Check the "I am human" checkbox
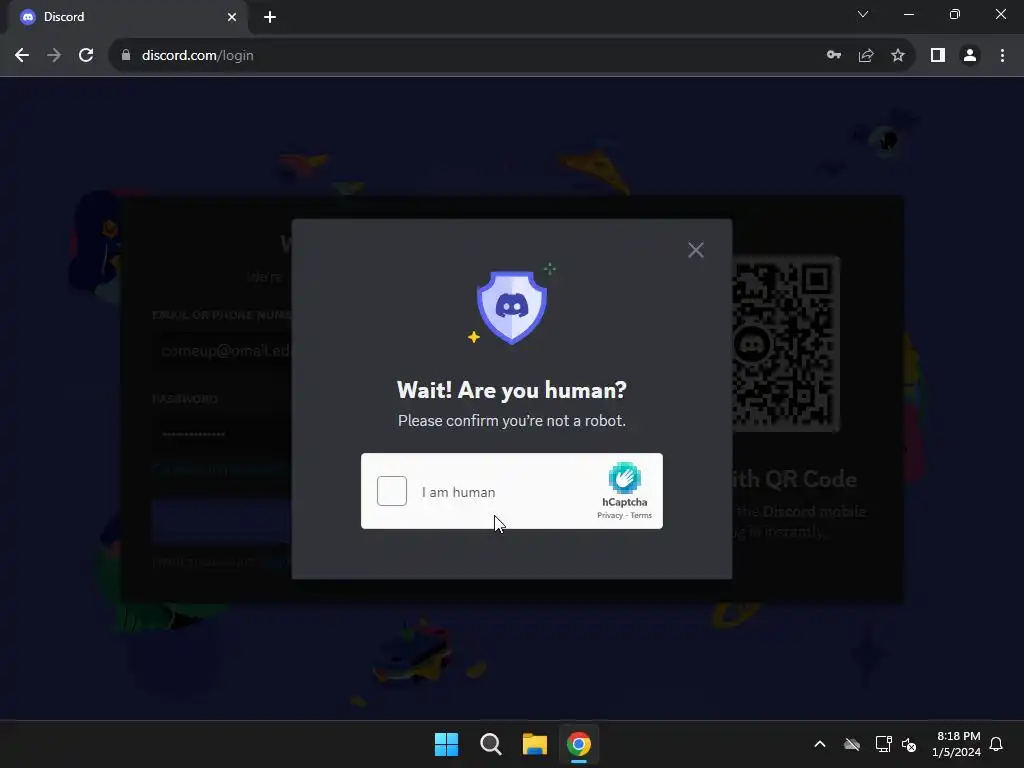Screen dimensions: 1024x768 (392, 491)
